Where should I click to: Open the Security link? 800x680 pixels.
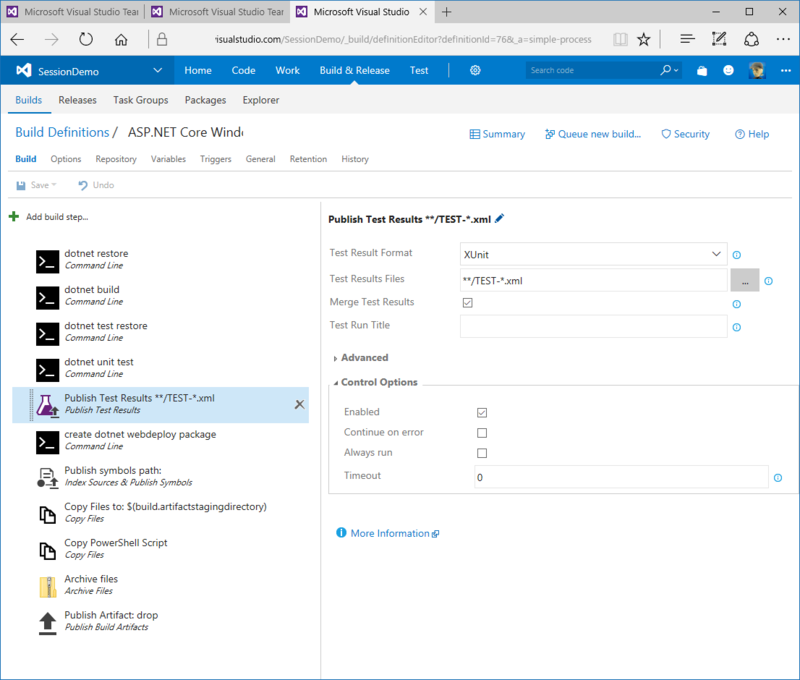(685, 134)
